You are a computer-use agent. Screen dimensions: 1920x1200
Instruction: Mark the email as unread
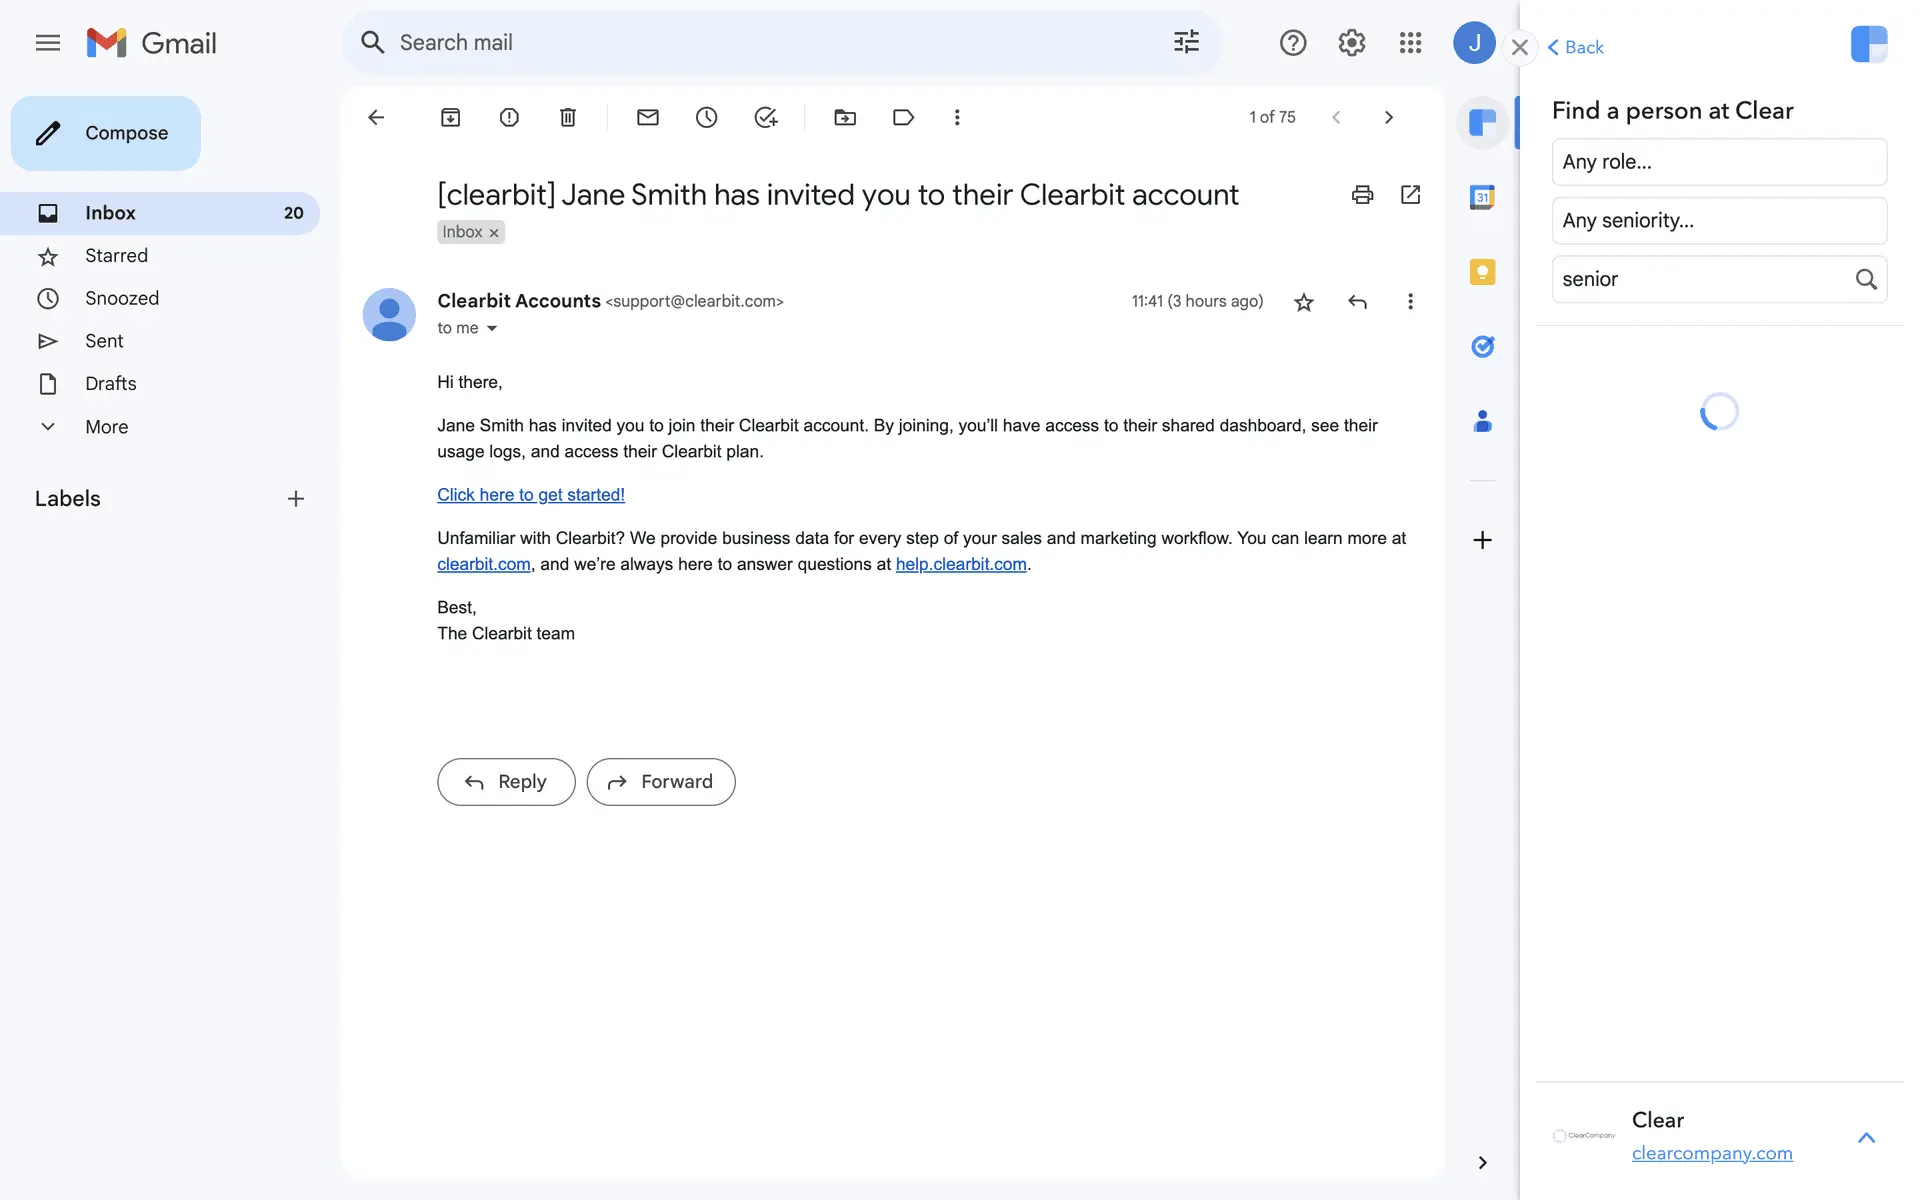pos(647,117)
